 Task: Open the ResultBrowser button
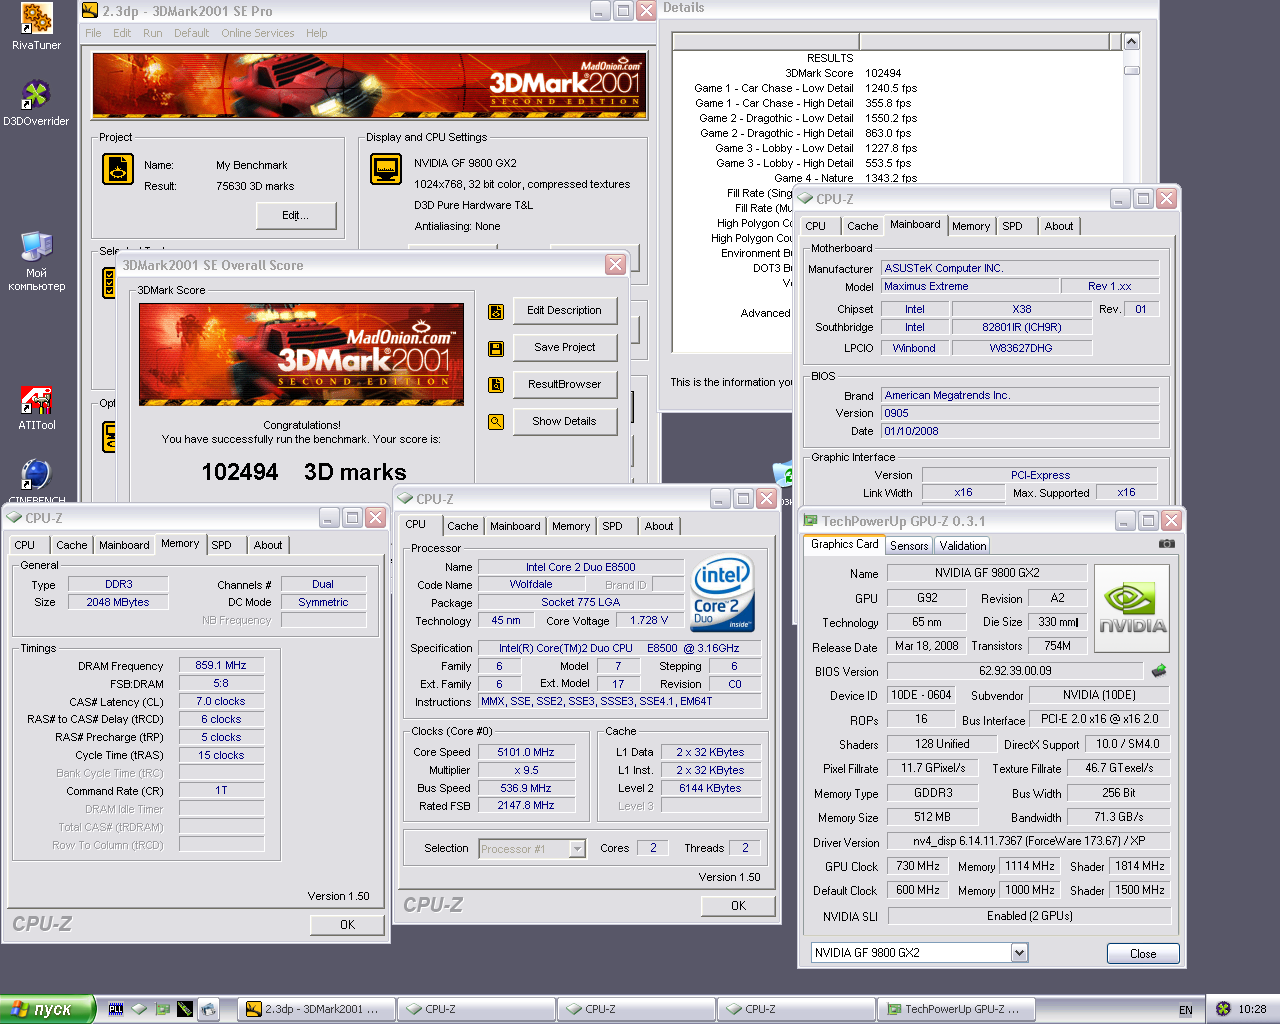[x=565, y=385]
